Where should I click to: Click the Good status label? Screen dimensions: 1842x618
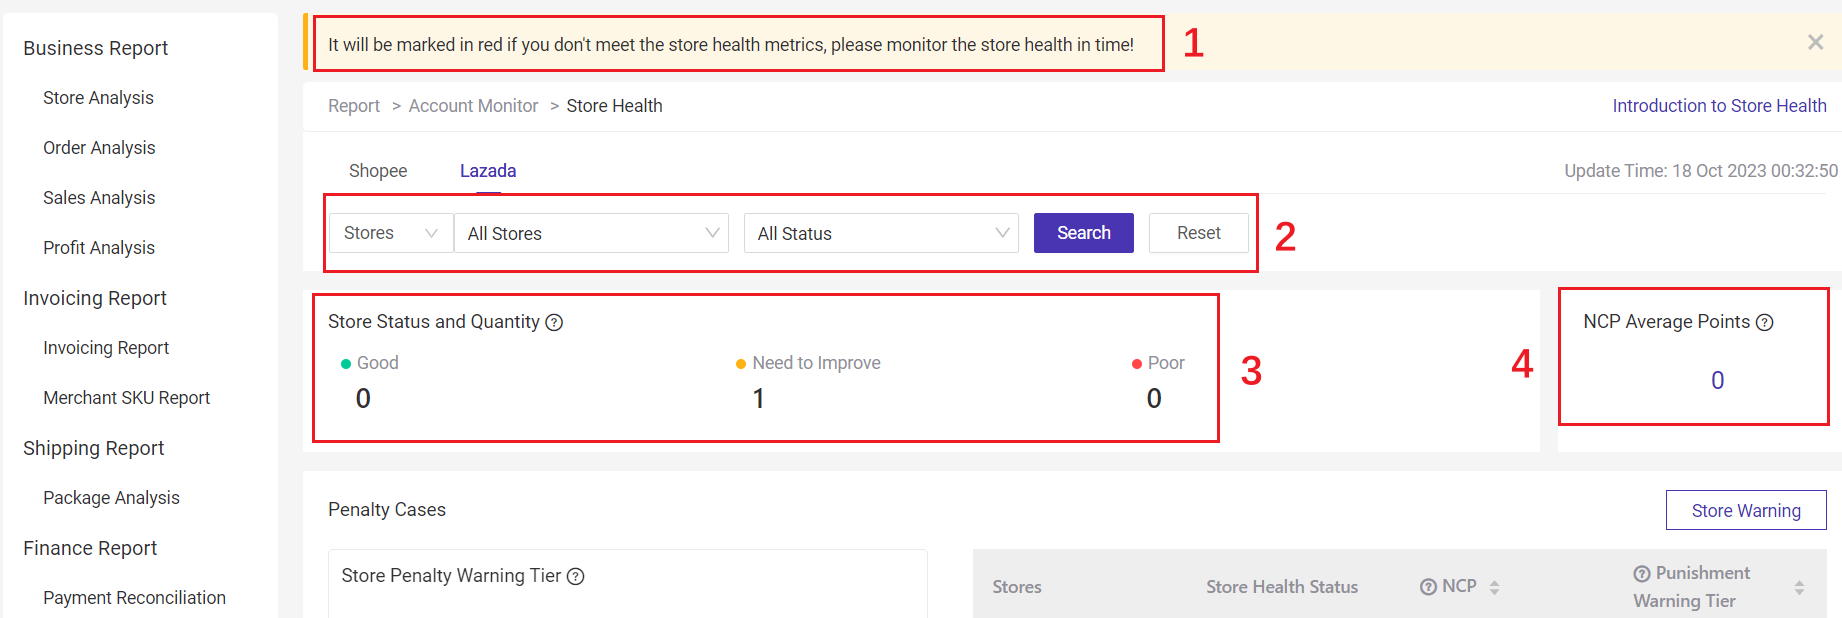pos(377,363)
